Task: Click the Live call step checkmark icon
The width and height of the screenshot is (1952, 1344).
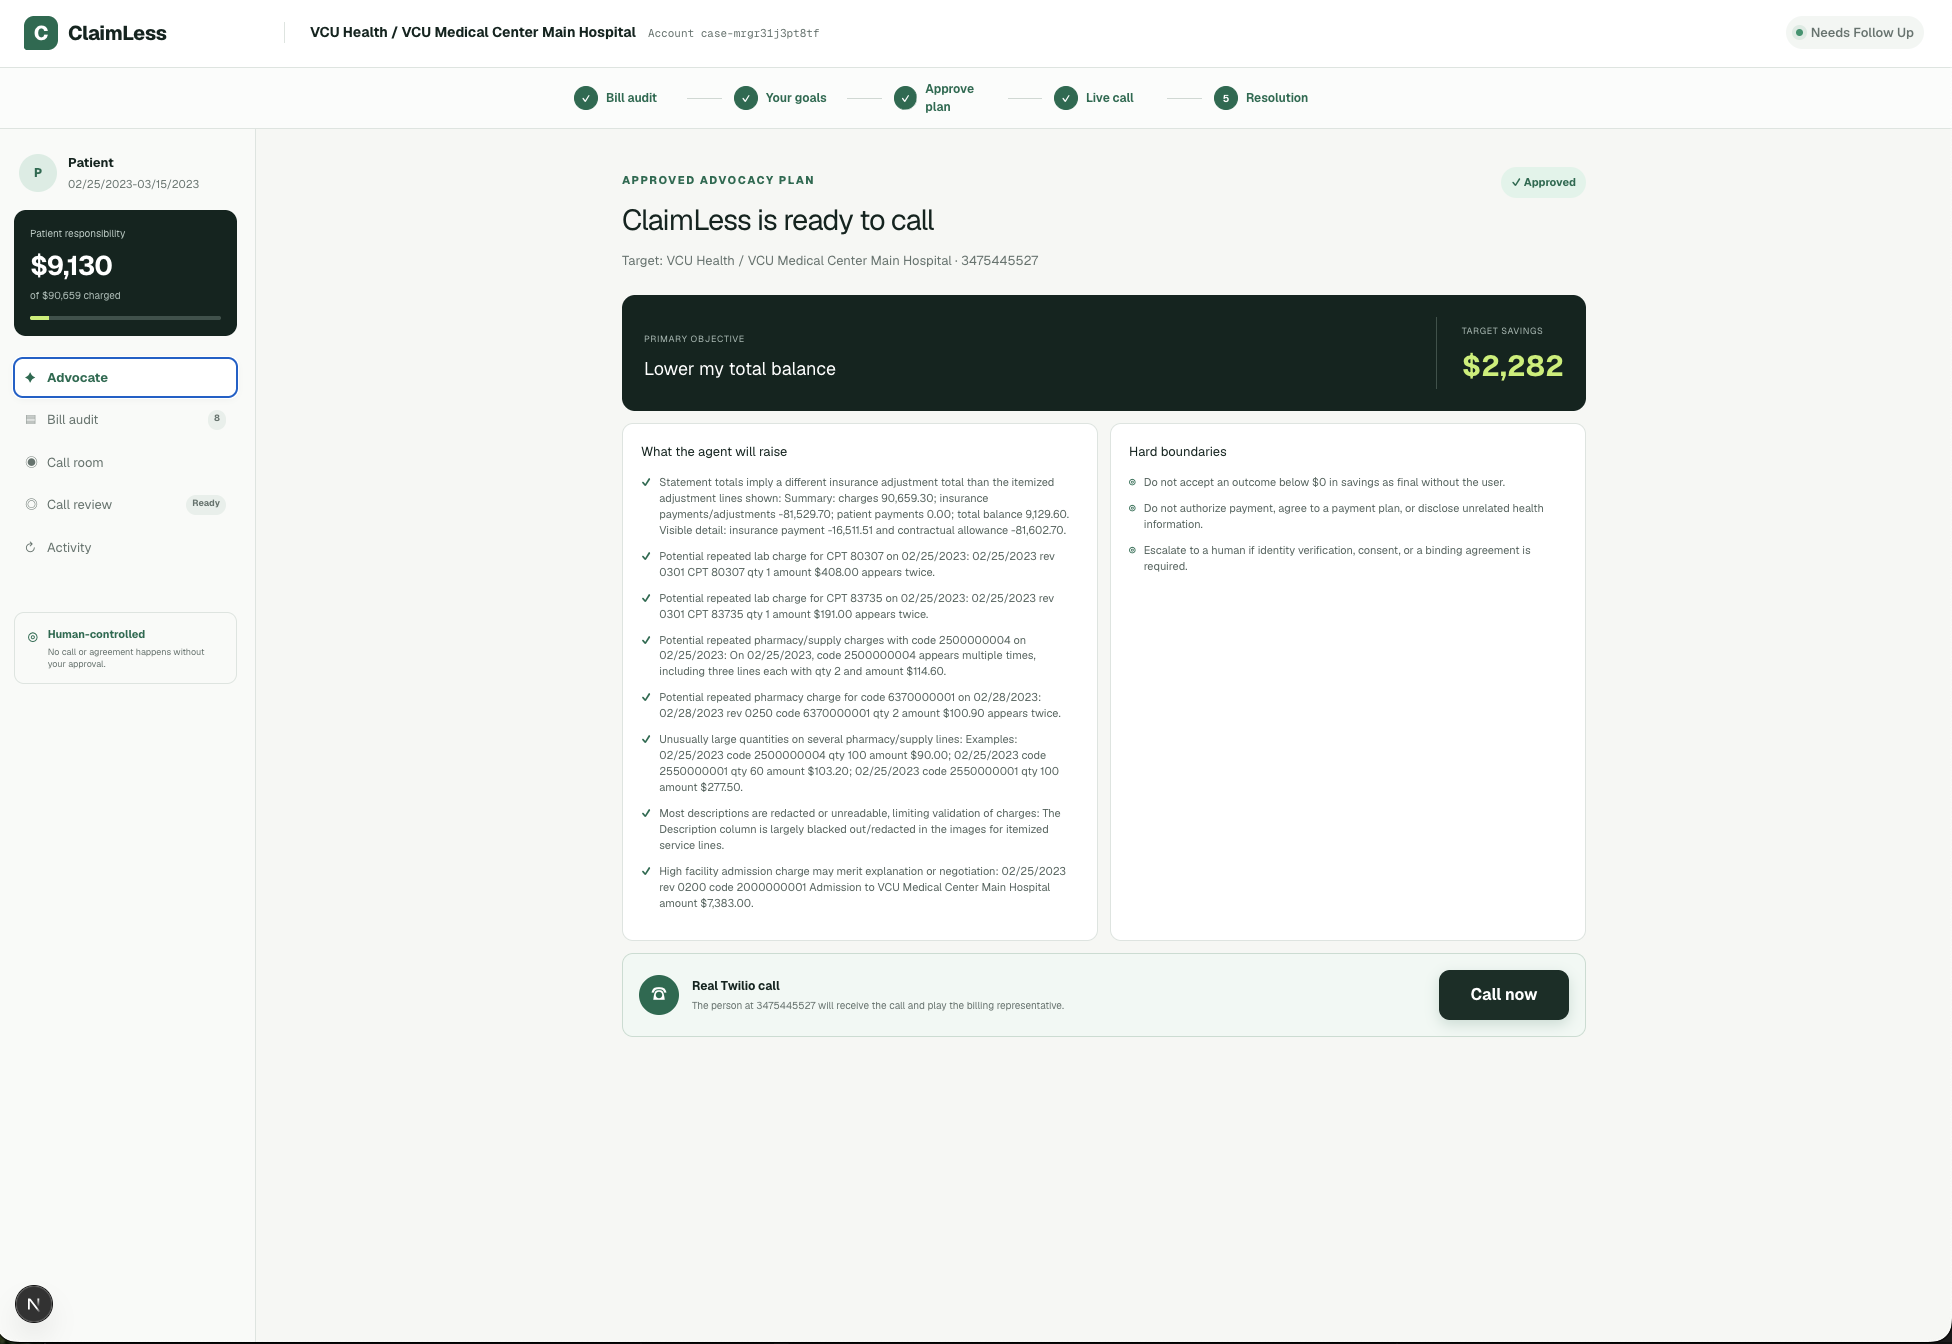Action: (1066, 98)
